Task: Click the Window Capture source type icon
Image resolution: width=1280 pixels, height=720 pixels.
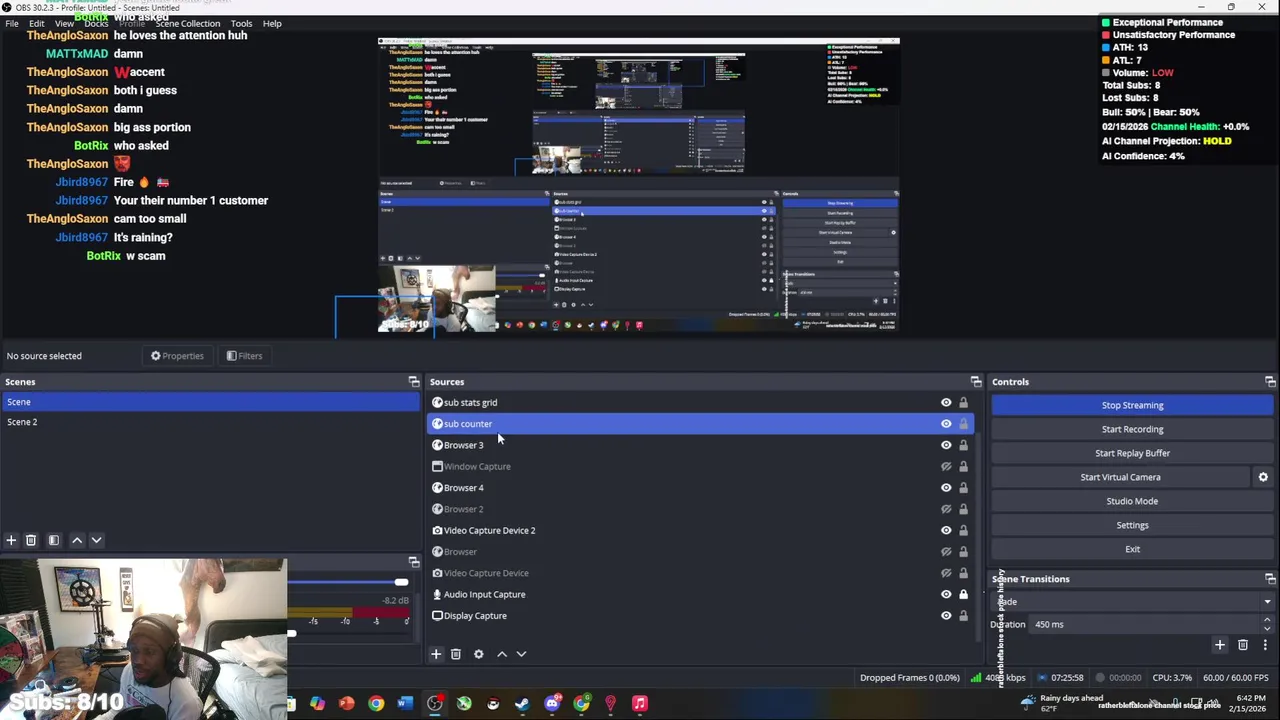Action: point(437,466)
